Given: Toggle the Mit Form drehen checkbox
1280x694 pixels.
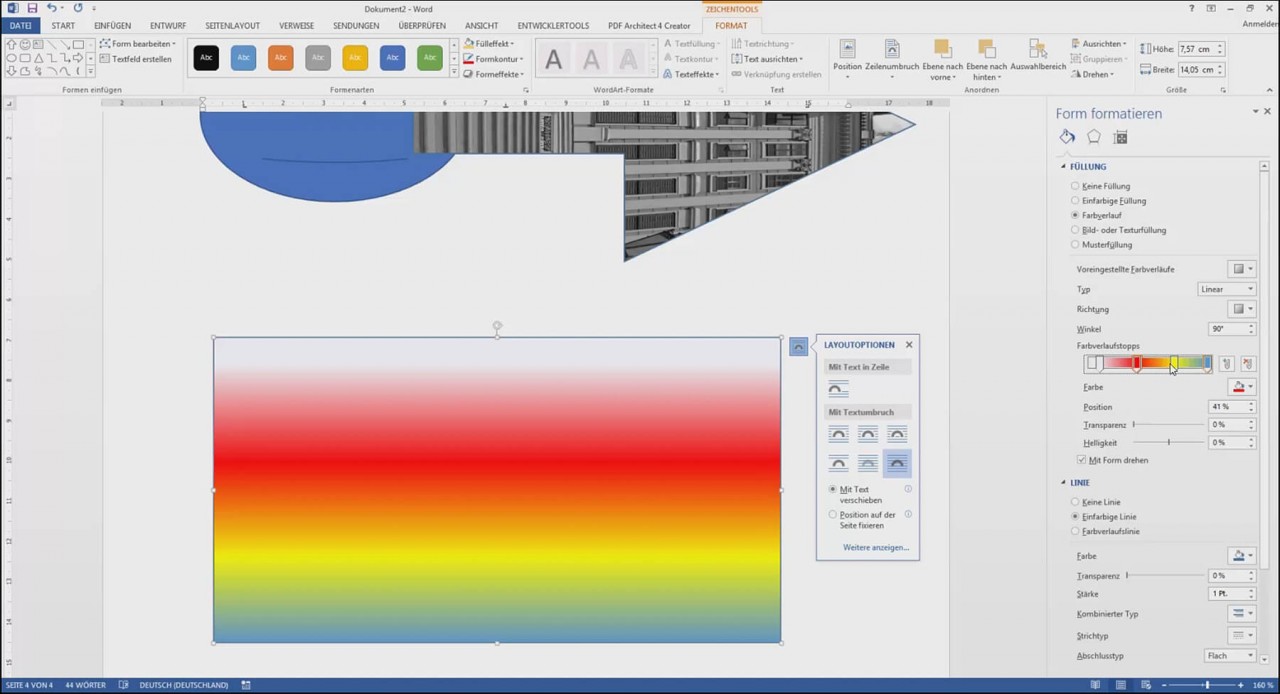Looking at the screenshot, I should click(1081, 460).
